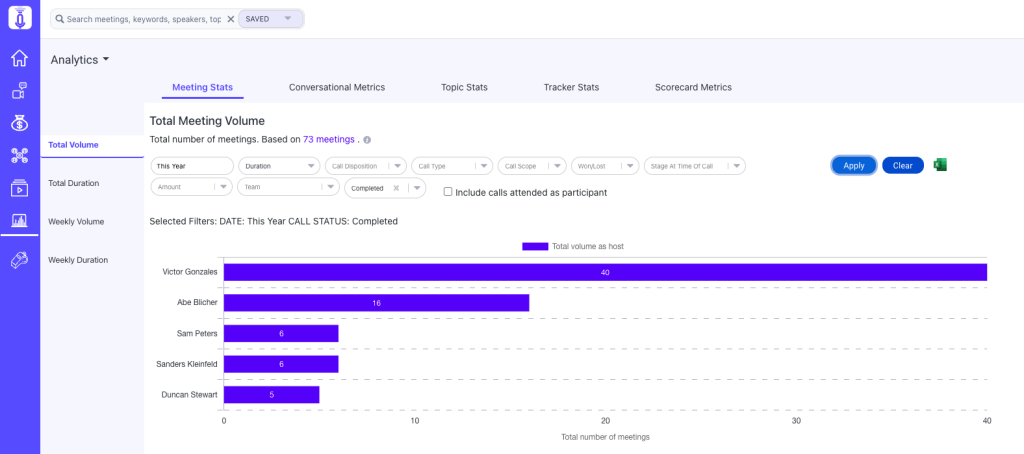
Task: Open the Stage At Time Of Call dropdown
Action: pyautogui.click(x=695, y=166)
